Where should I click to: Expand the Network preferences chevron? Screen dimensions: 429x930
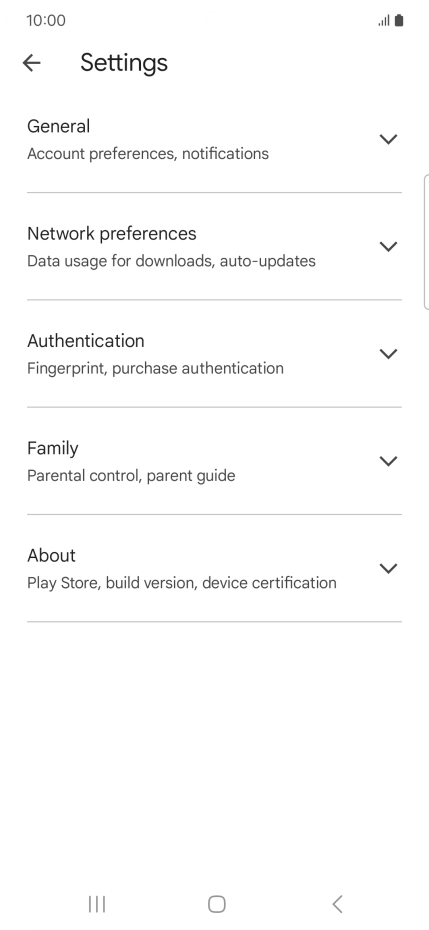click(x=388, y=247)
